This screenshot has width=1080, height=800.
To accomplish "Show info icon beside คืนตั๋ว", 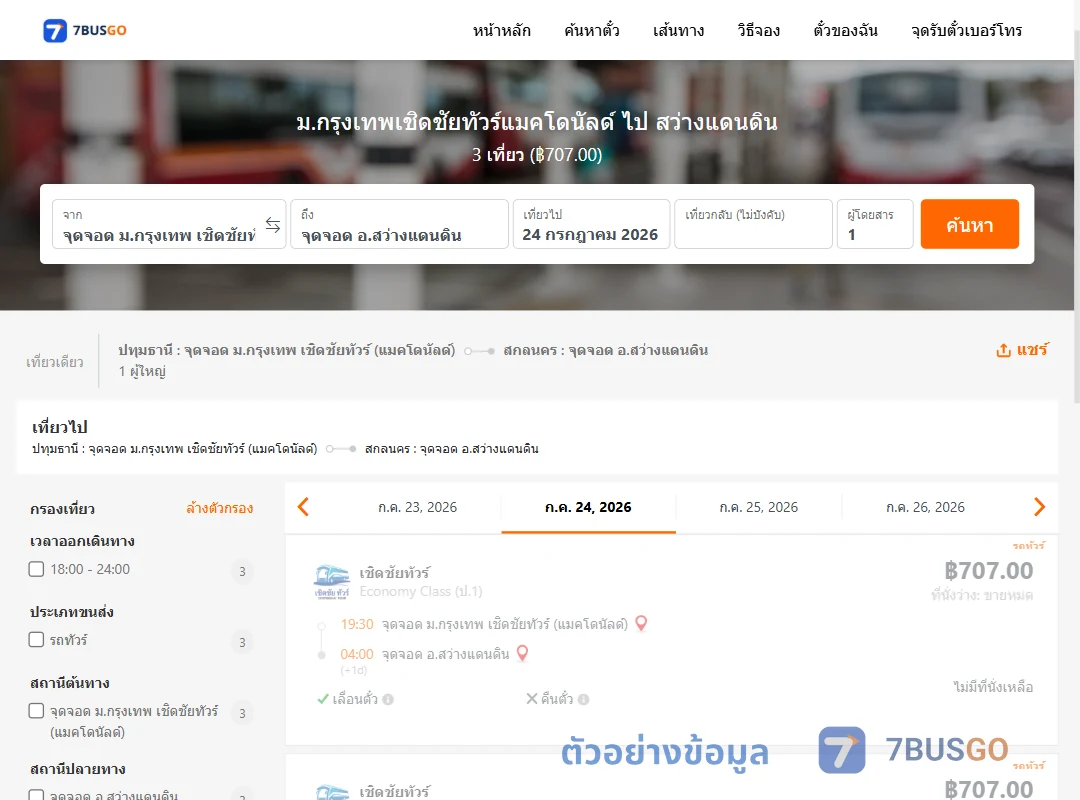I will 583,699.
